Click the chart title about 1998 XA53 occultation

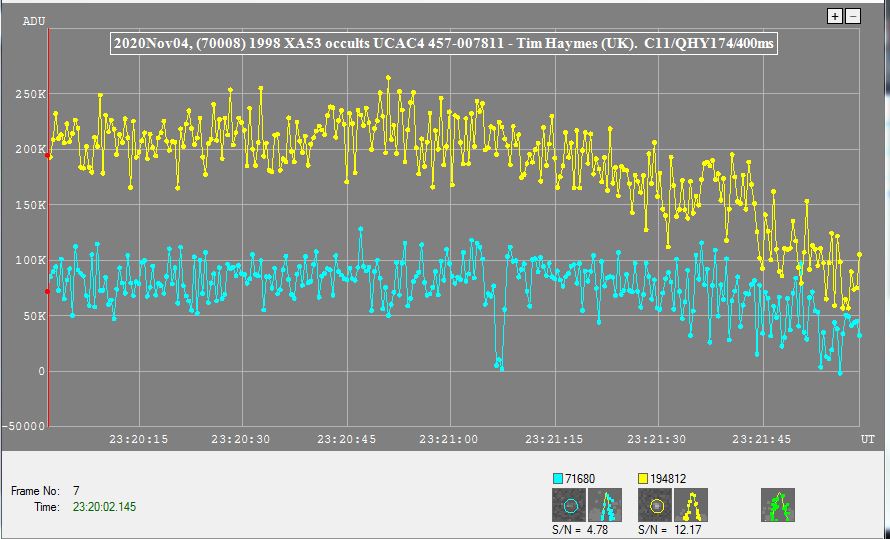click(443, 45)
